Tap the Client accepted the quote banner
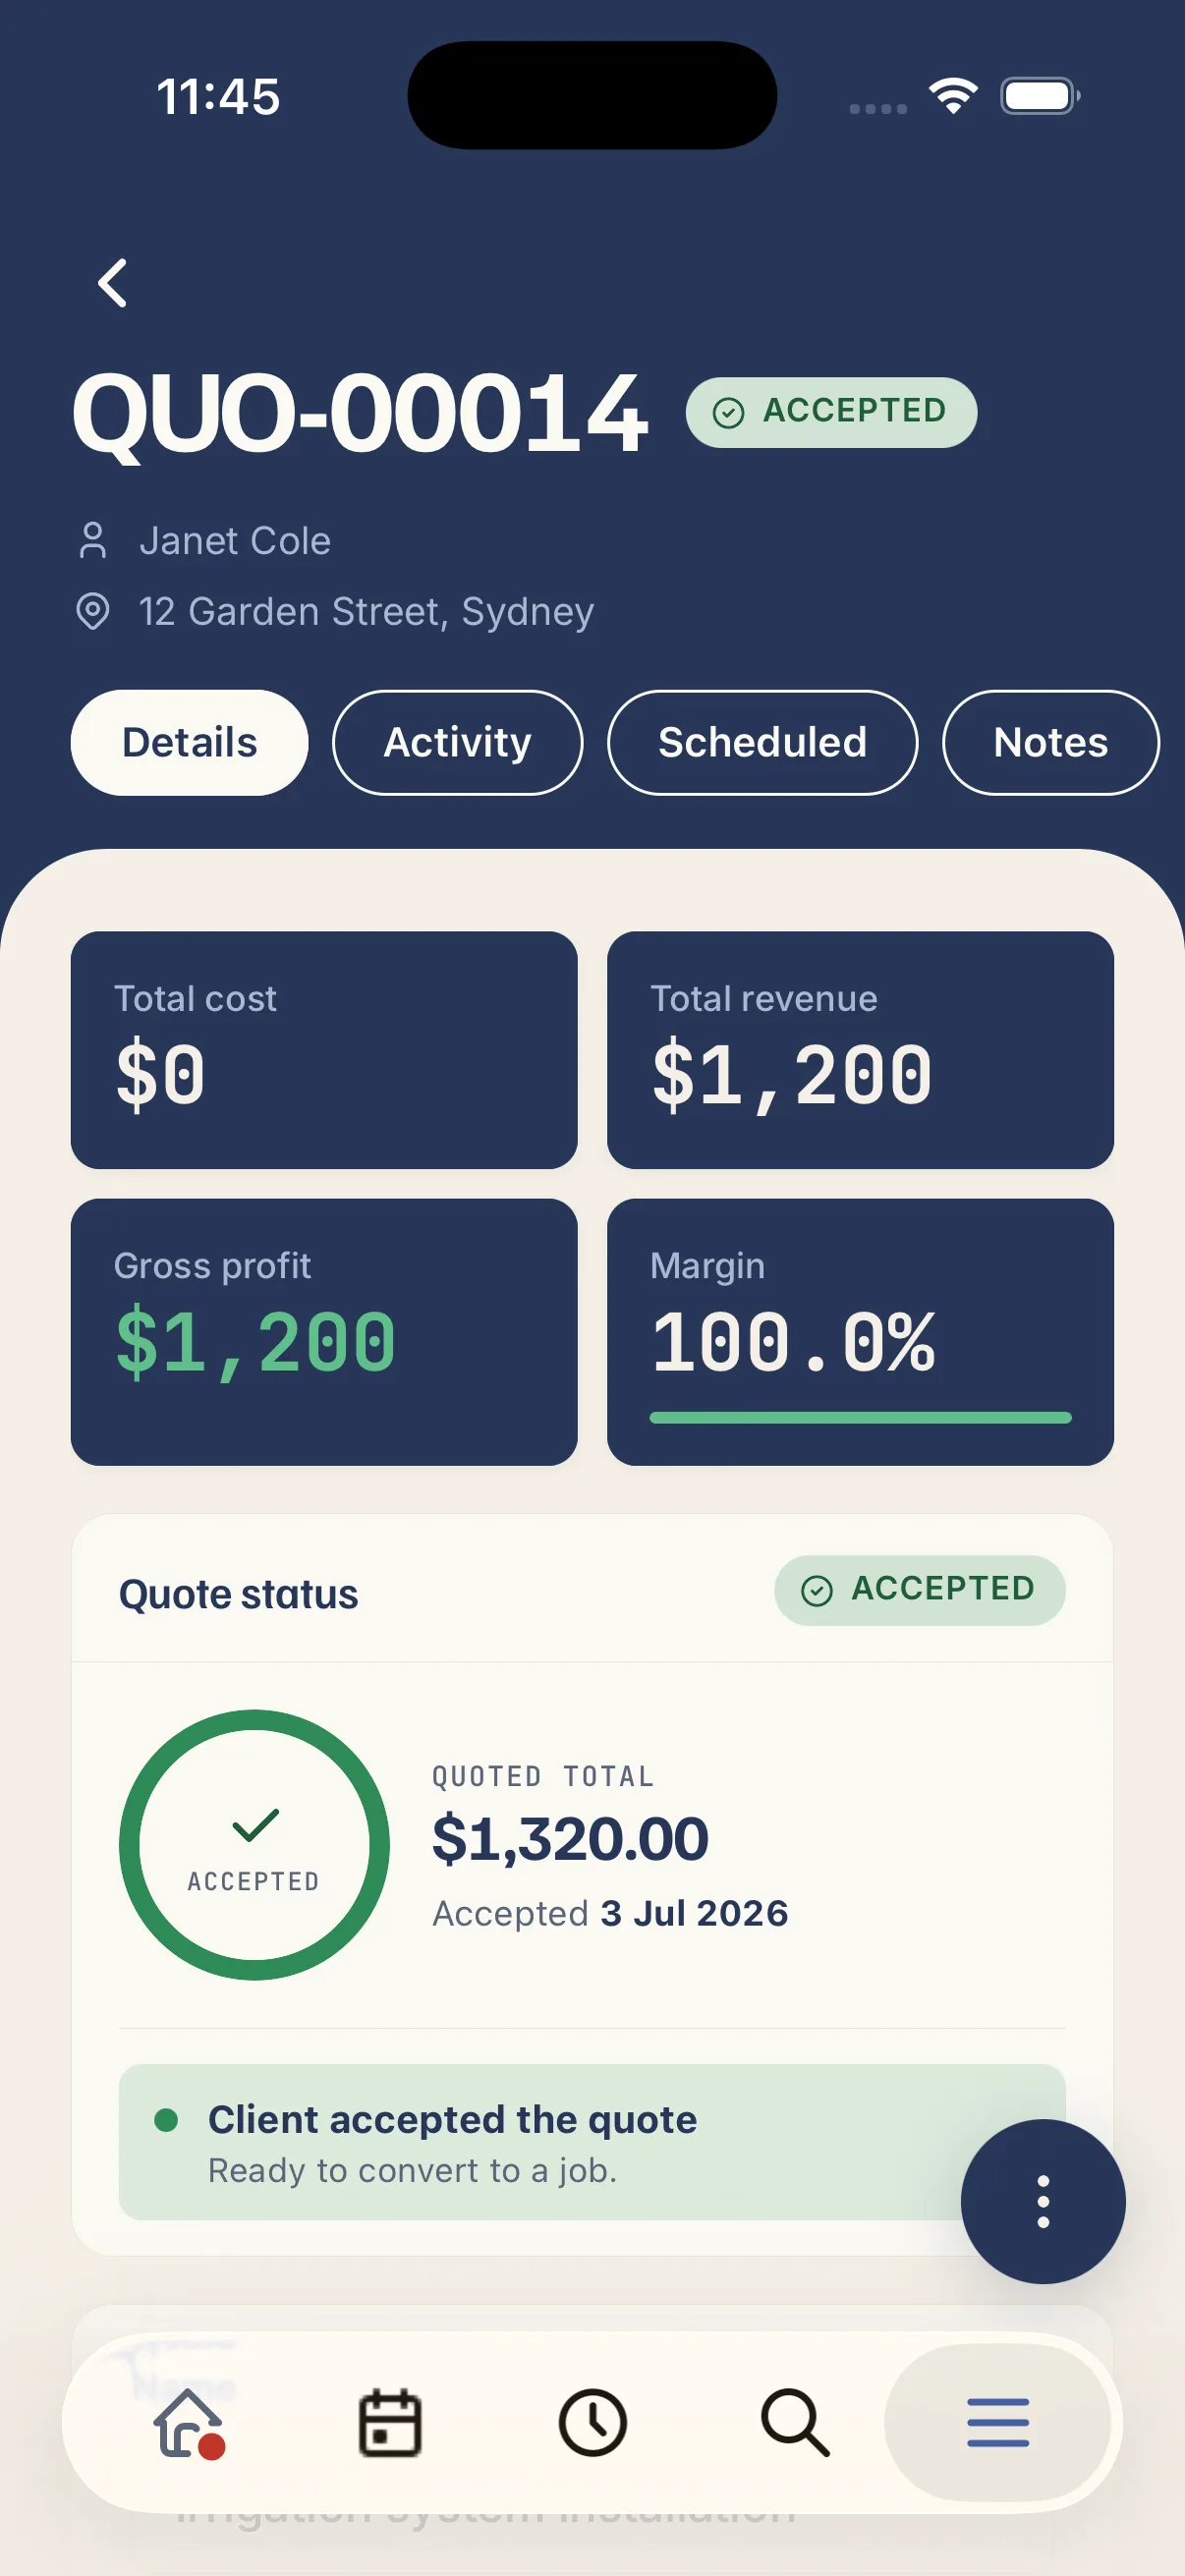Image resolution: width=1185 pixels, height=2576 pixels. coord(592,2143)
